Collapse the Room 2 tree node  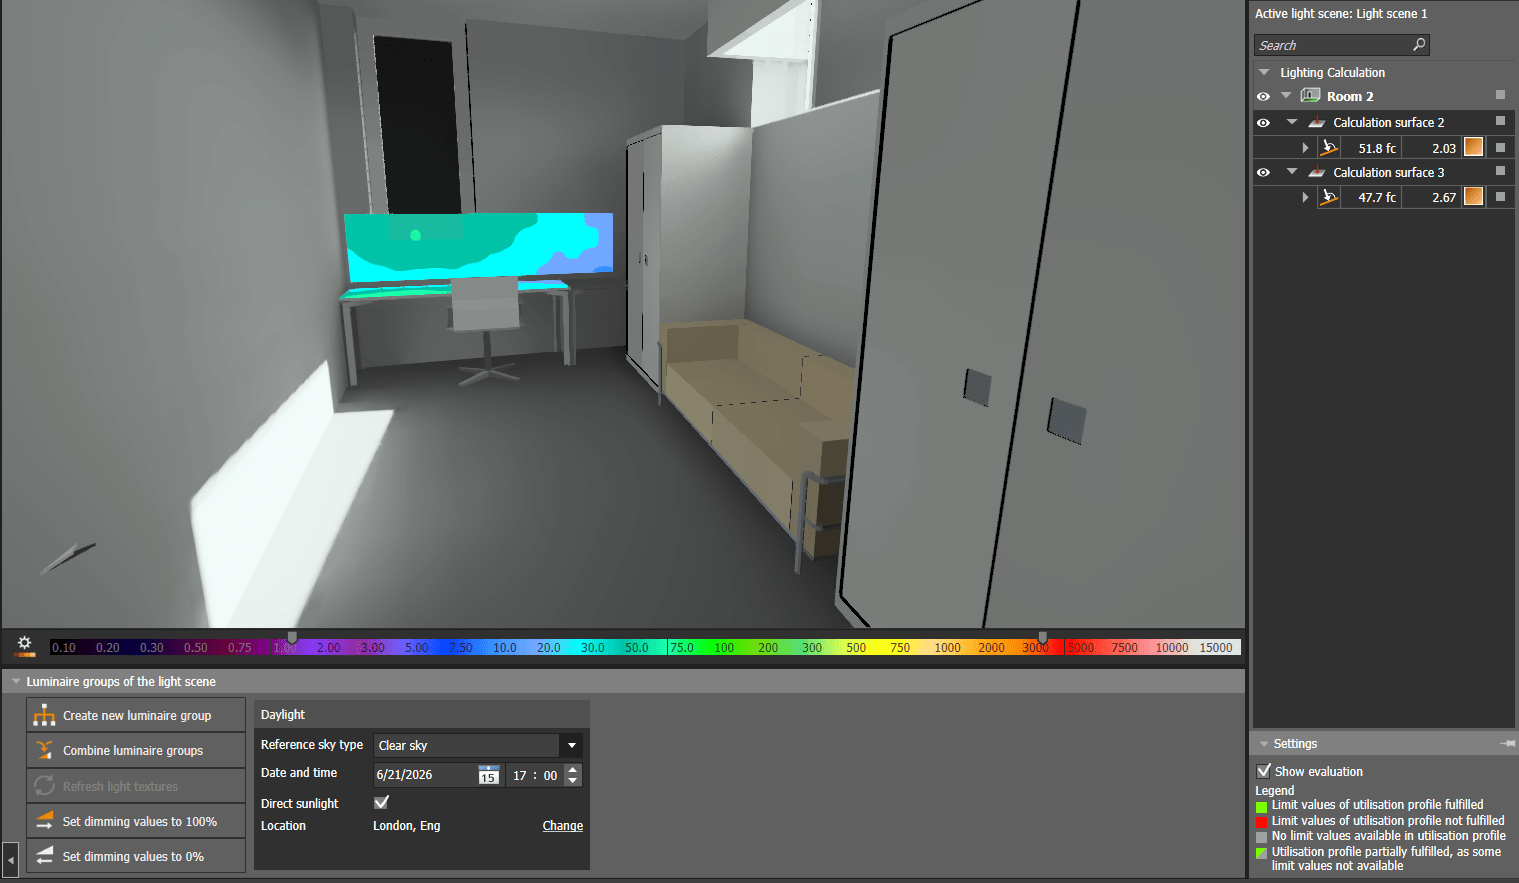(x=1286, y=96)
